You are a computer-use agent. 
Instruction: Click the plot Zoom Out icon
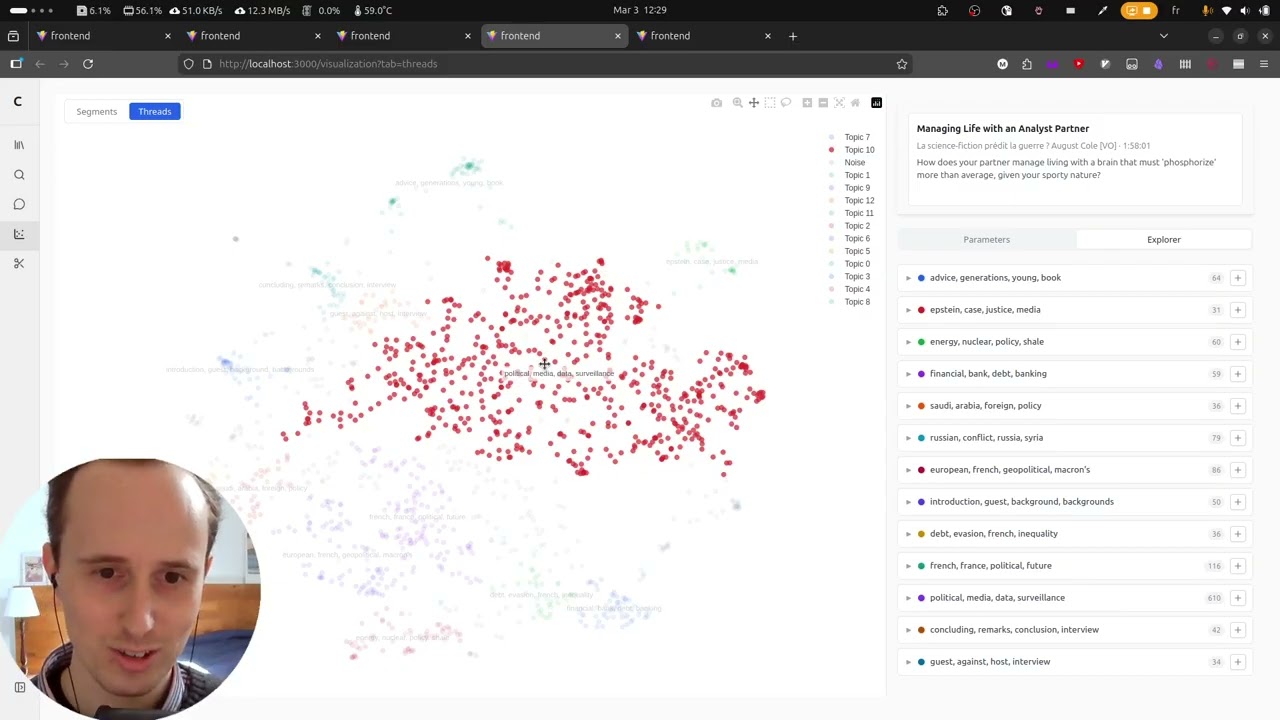tap(823, 103)
